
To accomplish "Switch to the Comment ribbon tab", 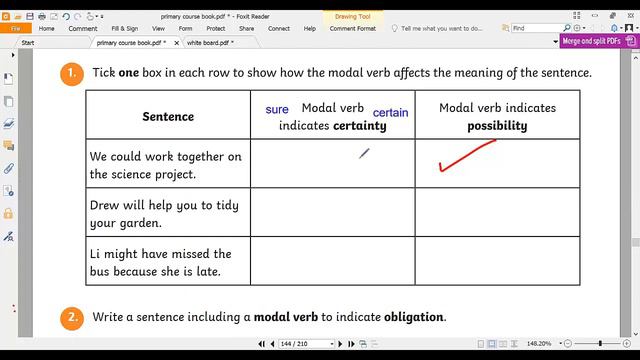I will click(83, 29).
